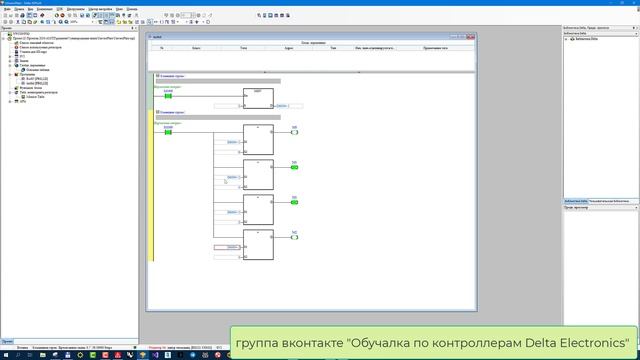Click the printer icon in the toolbar
Image resolution: width=640 pixels, height=360 pixels.
tap(22, 16)
